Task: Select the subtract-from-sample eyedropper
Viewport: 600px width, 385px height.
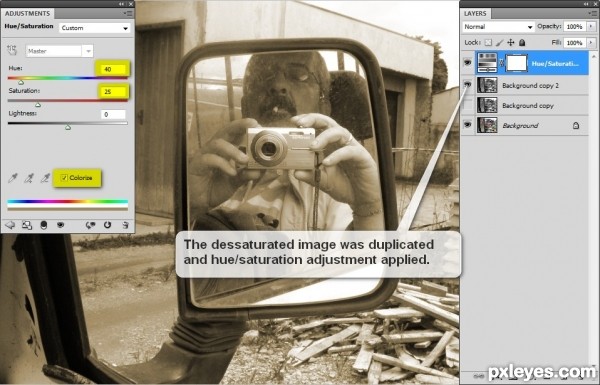Action: (45, 178)
